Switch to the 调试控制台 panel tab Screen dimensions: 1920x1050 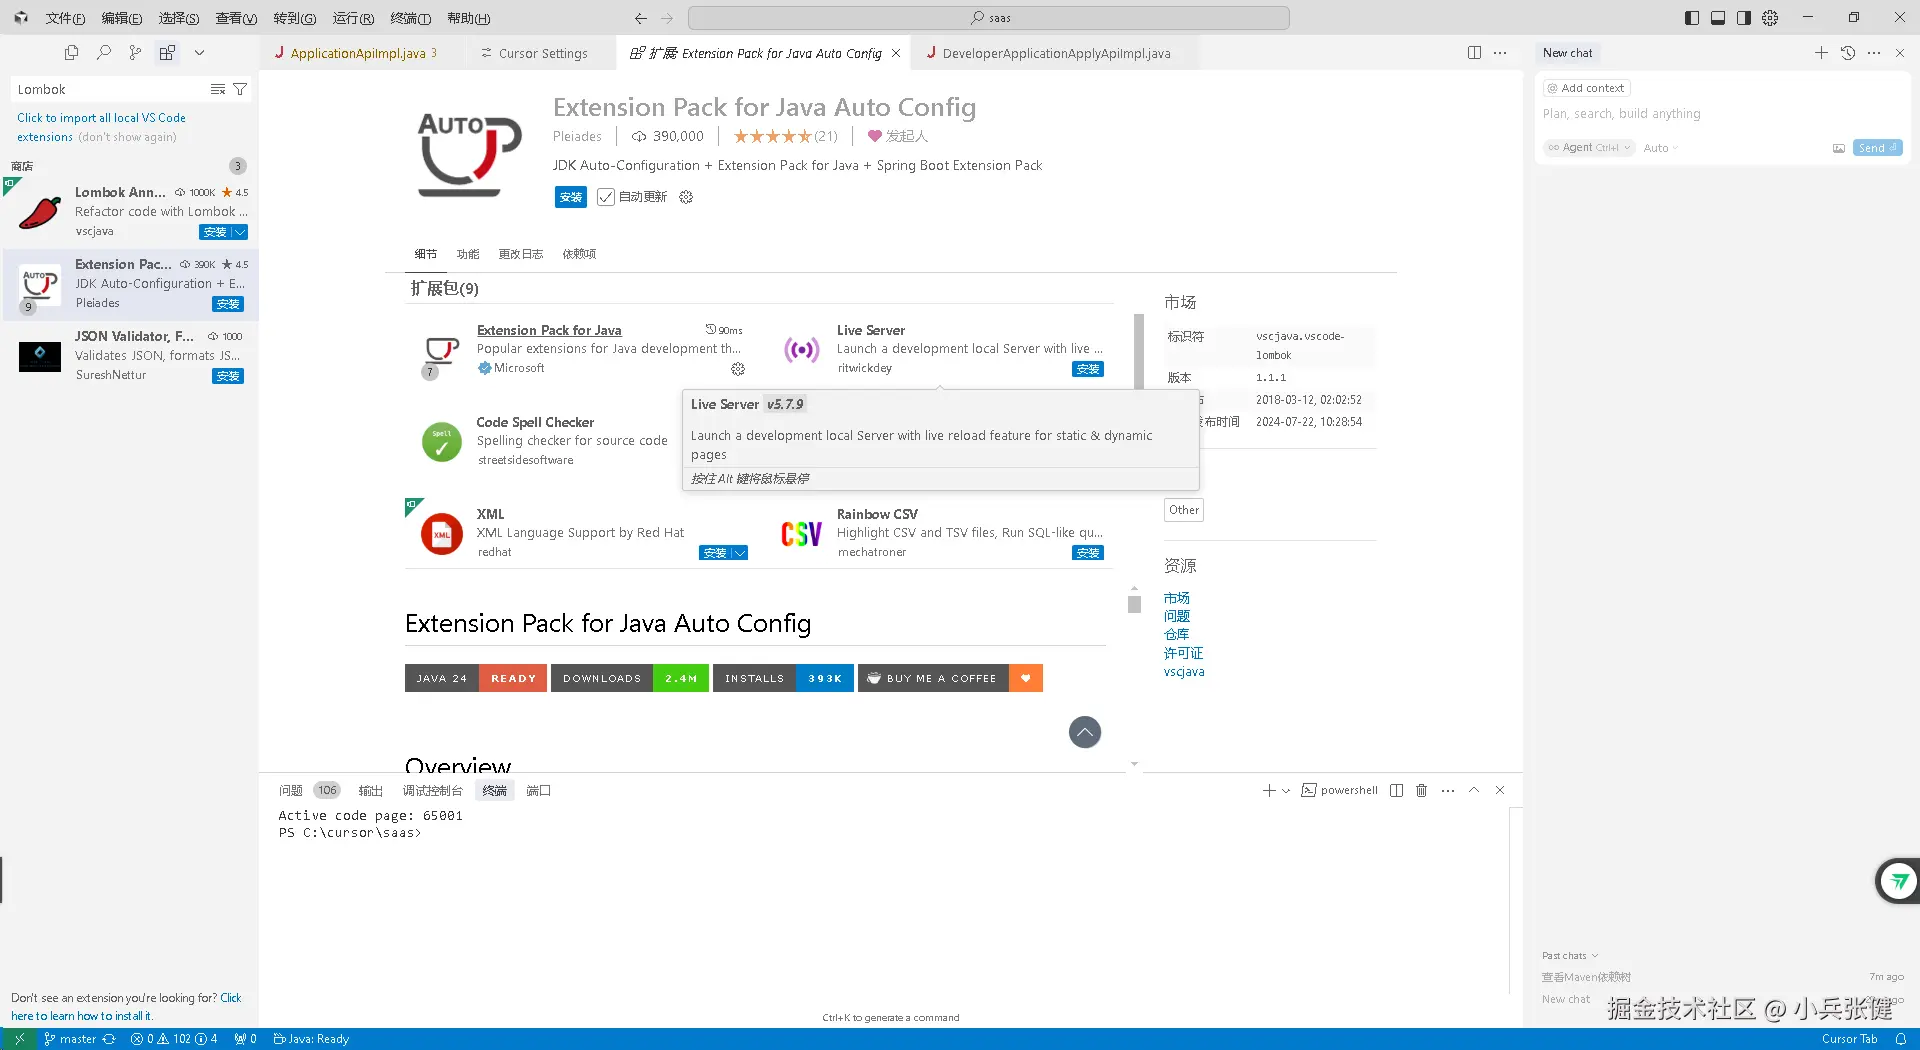point(433,791)
